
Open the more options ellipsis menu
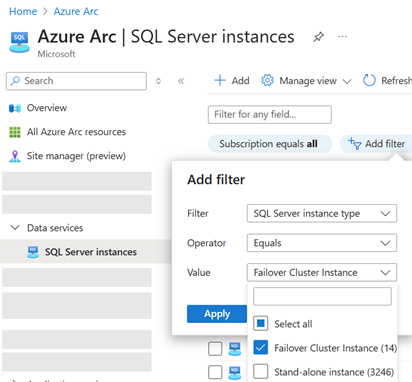342,37
